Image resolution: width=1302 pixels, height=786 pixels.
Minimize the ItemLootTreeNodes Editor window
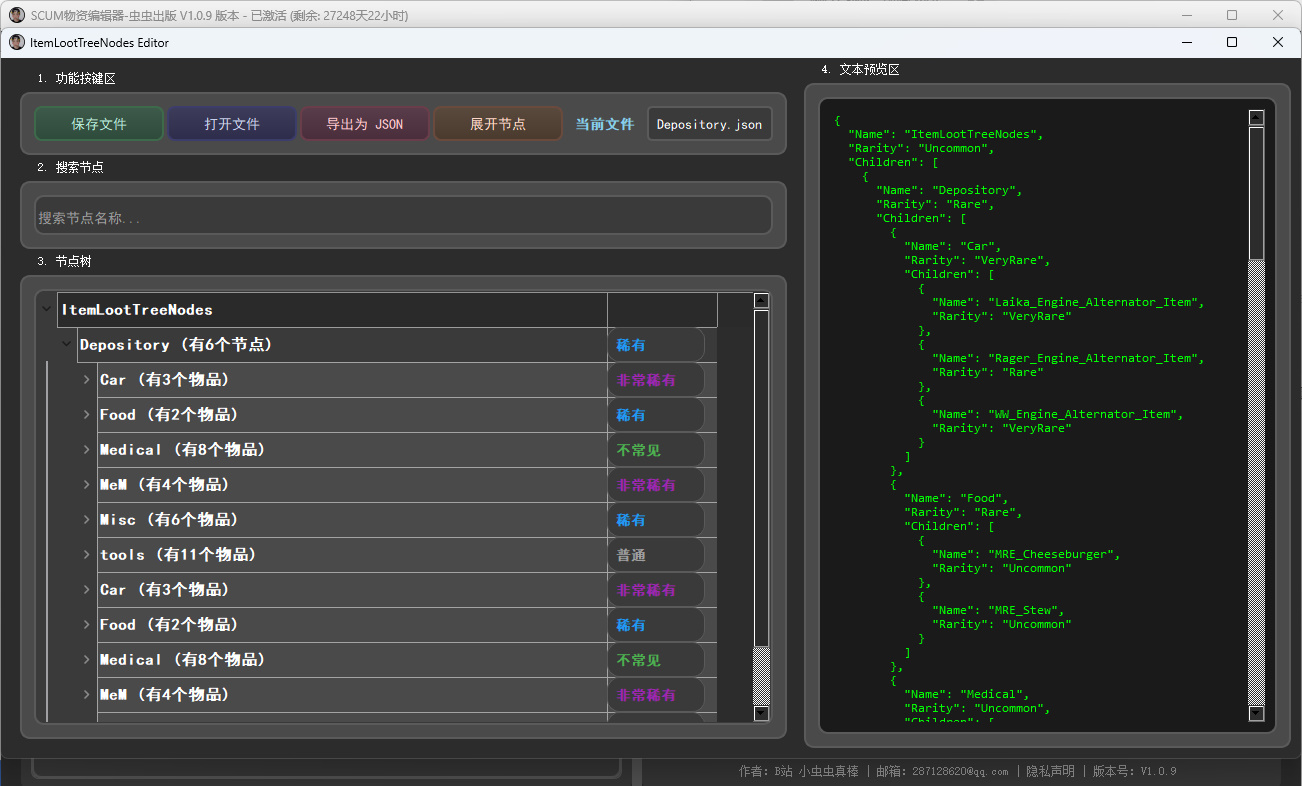point(1186,42)
